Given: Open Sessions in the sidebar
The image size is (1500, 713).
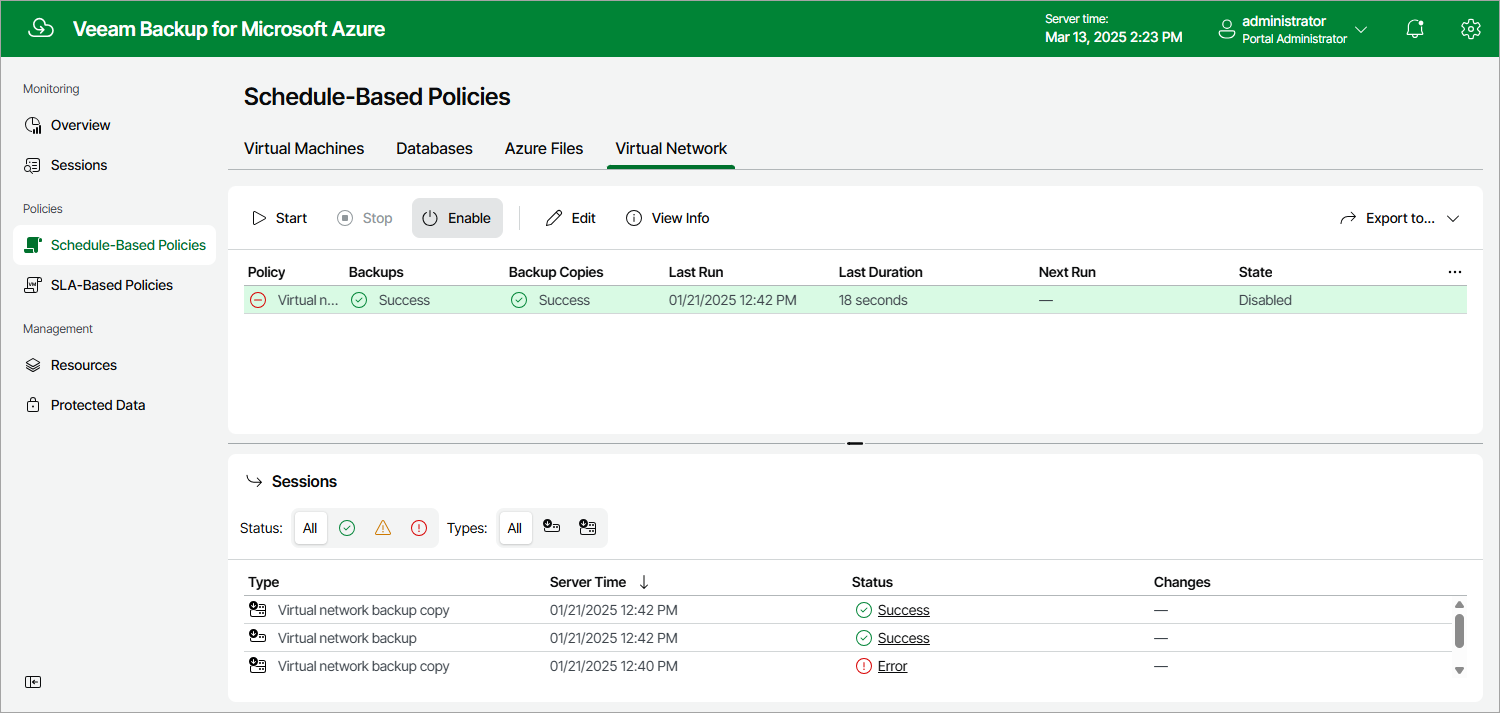Looking at the screenshot, I should [79, 165].
